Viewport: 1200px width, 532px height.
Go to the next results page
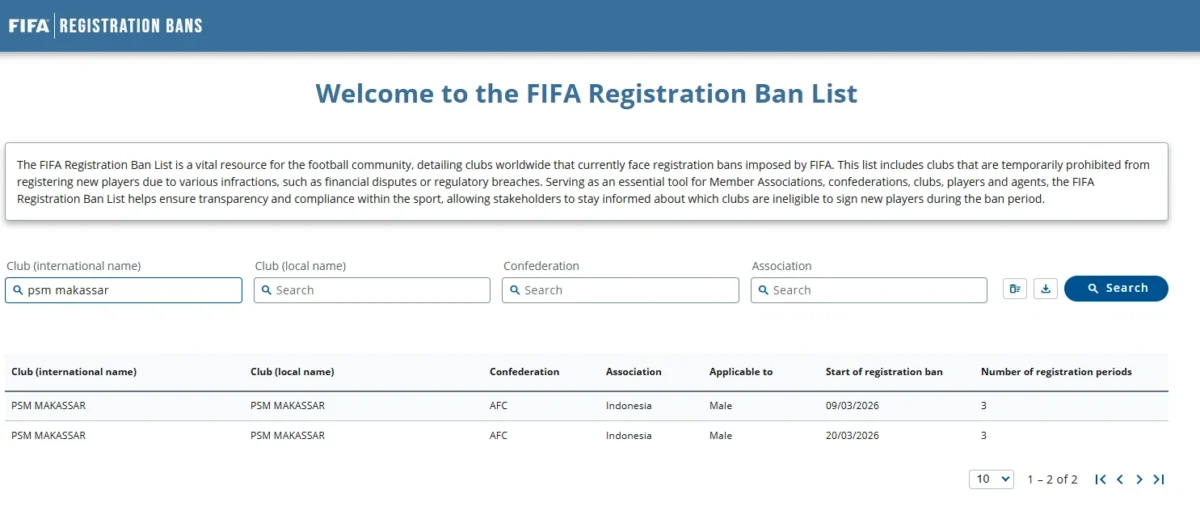(x=1139, y=479)
